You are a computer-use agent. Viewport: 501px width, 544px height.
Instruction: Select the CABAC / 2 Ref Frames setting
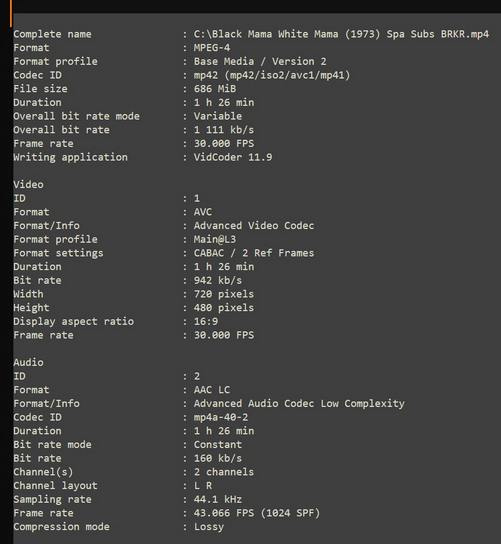tap(254, 253)
